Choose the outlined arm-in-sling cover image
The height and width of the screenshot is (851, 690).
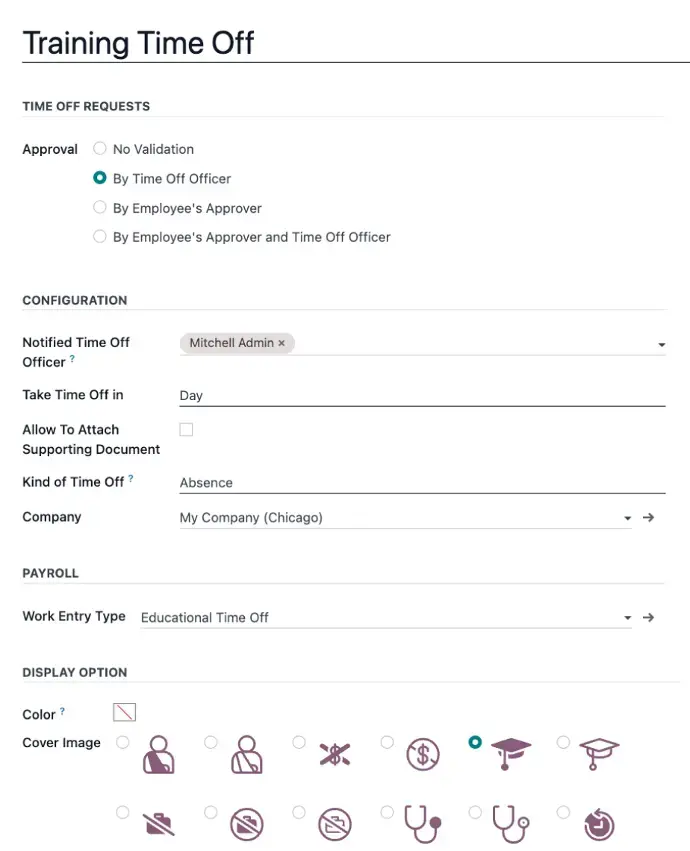tap(210, 742)
